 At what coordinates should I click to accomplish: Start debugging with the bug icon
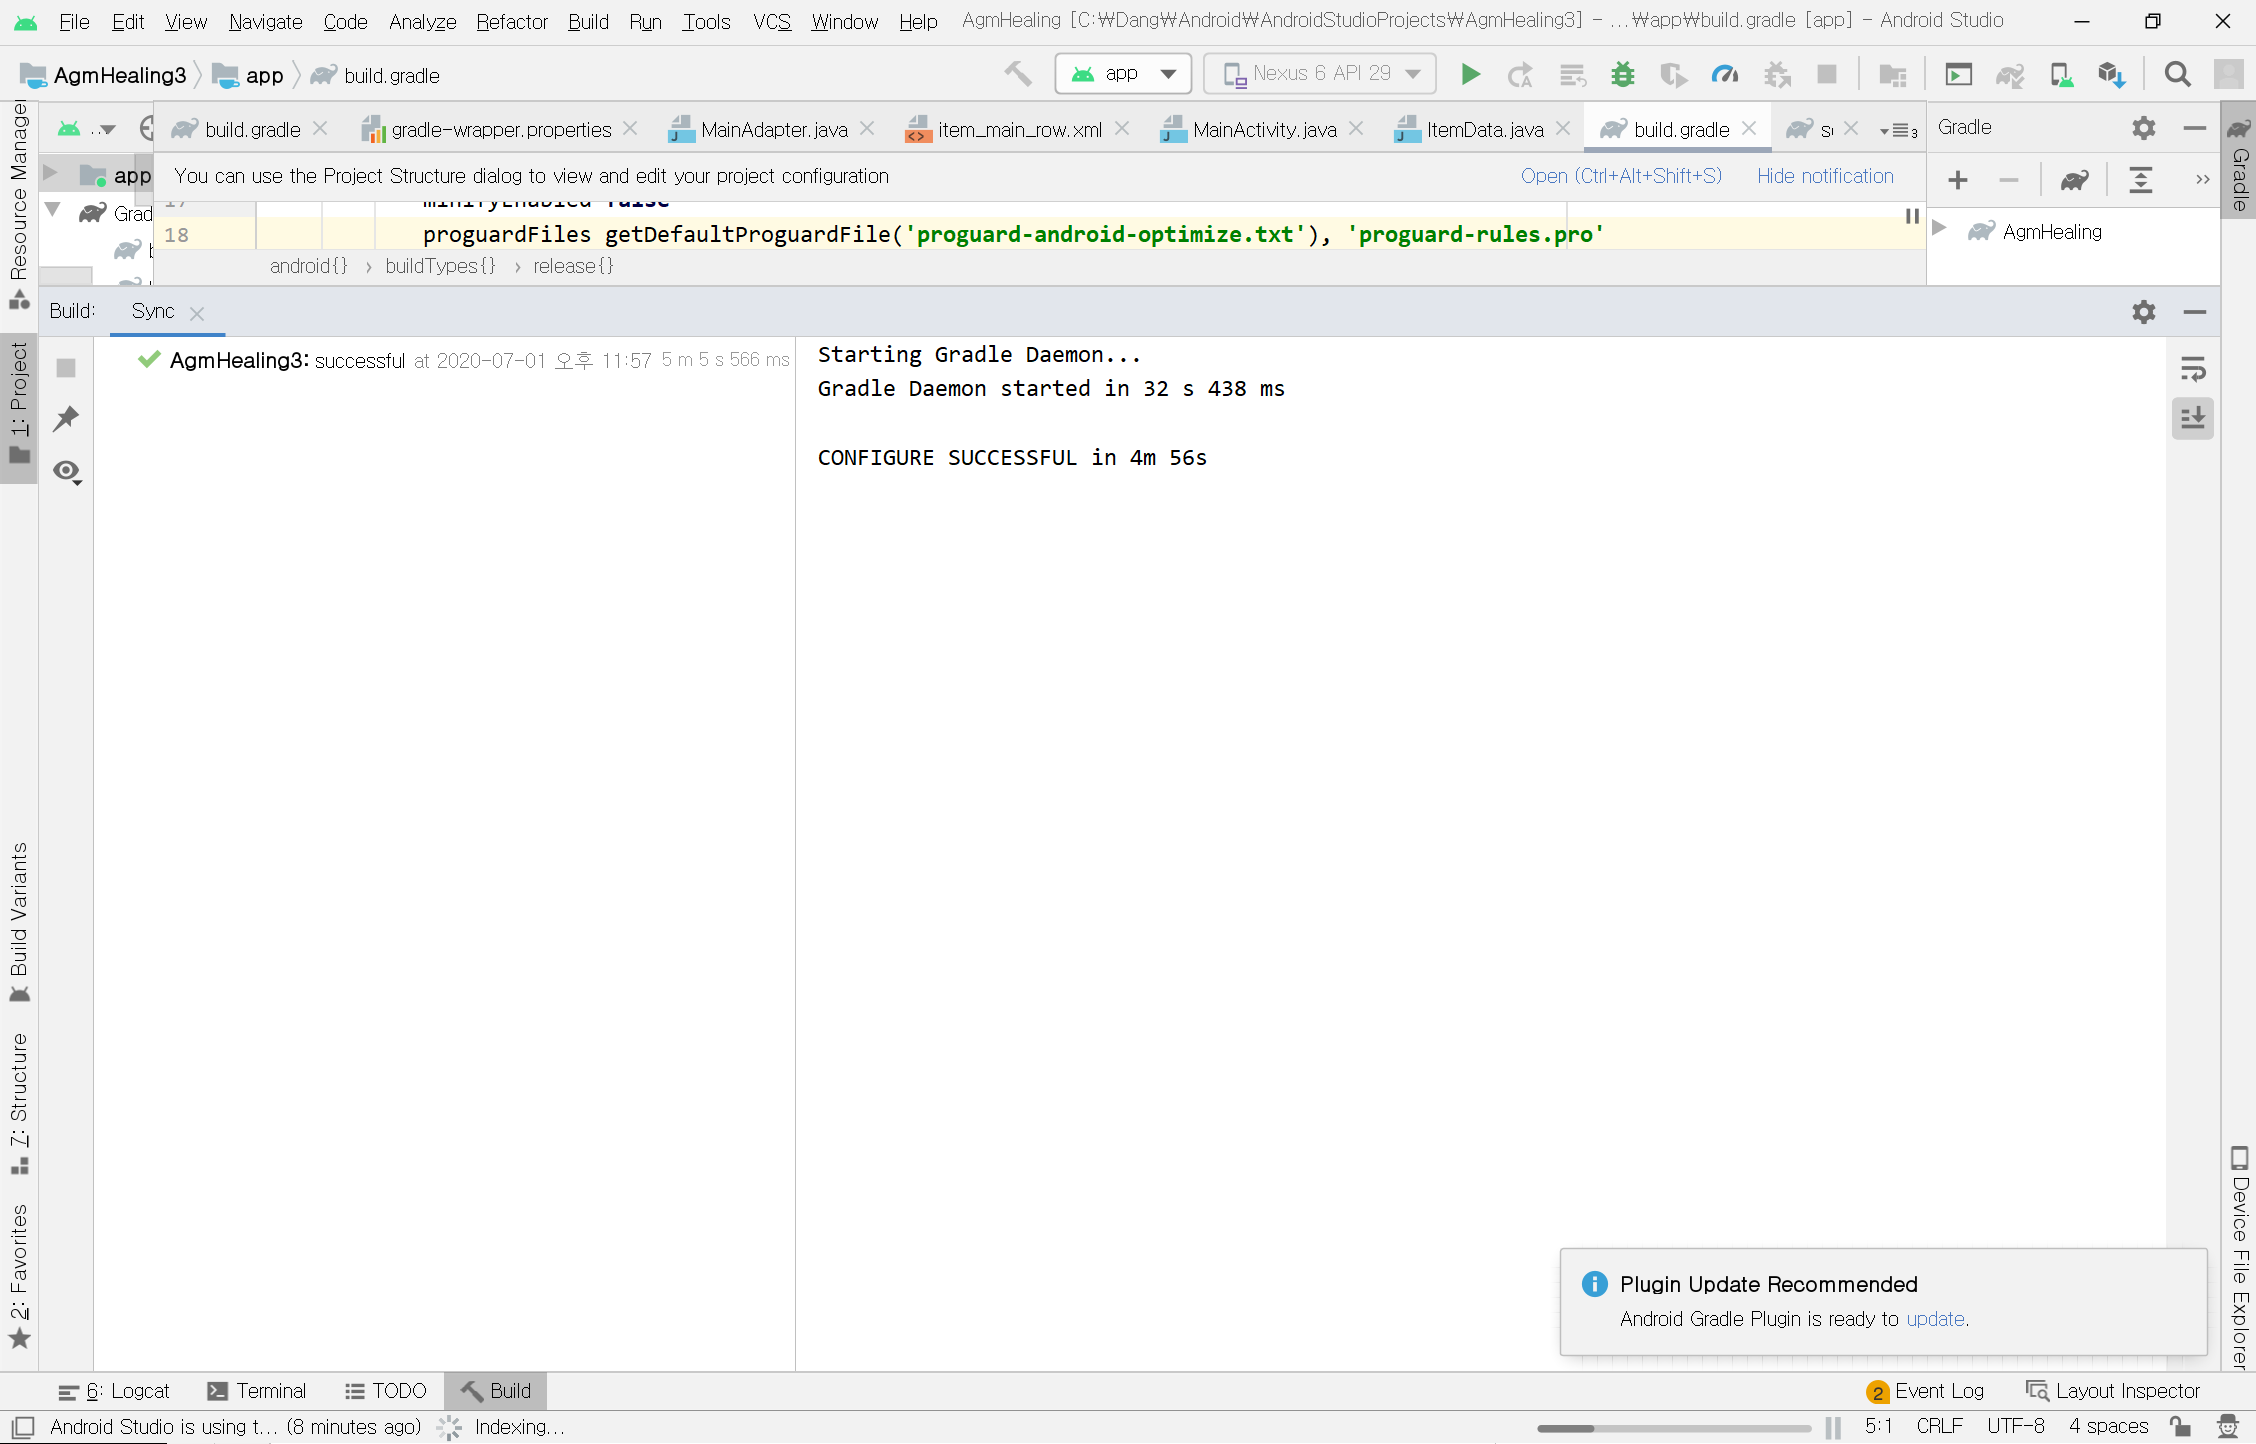pyautogui.click(x=1622, y=74)
